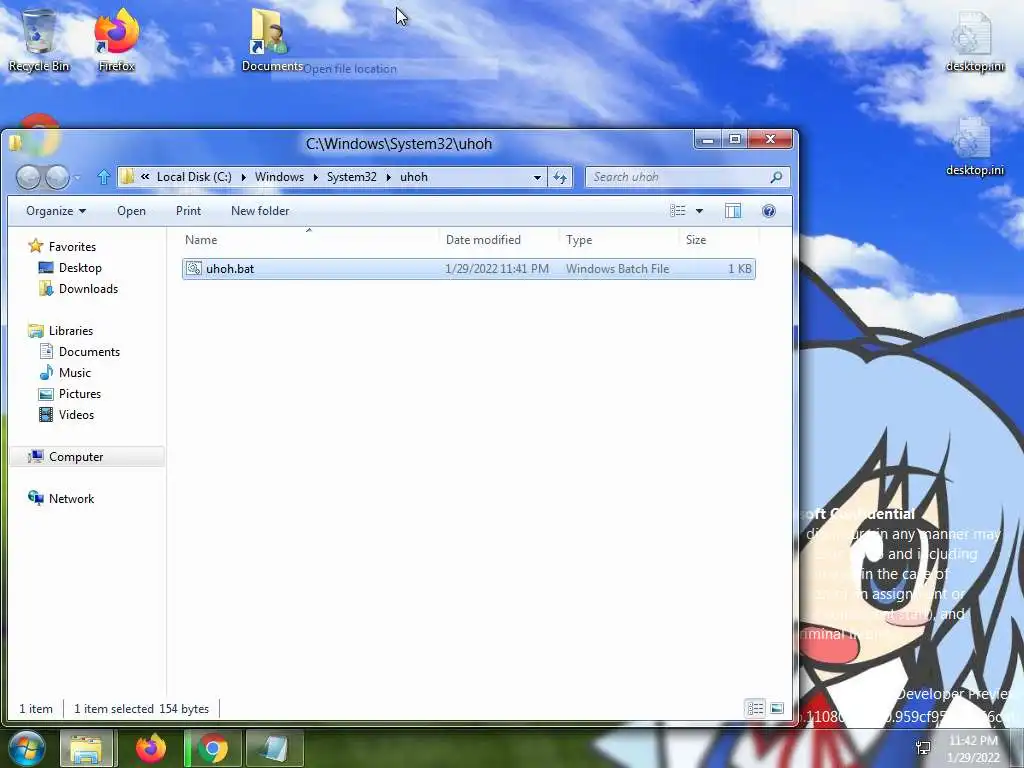Viewport: 1024px width, 768px height.
Task: Launch Firefox from the desktop shortcut
Action: point(116,39)
